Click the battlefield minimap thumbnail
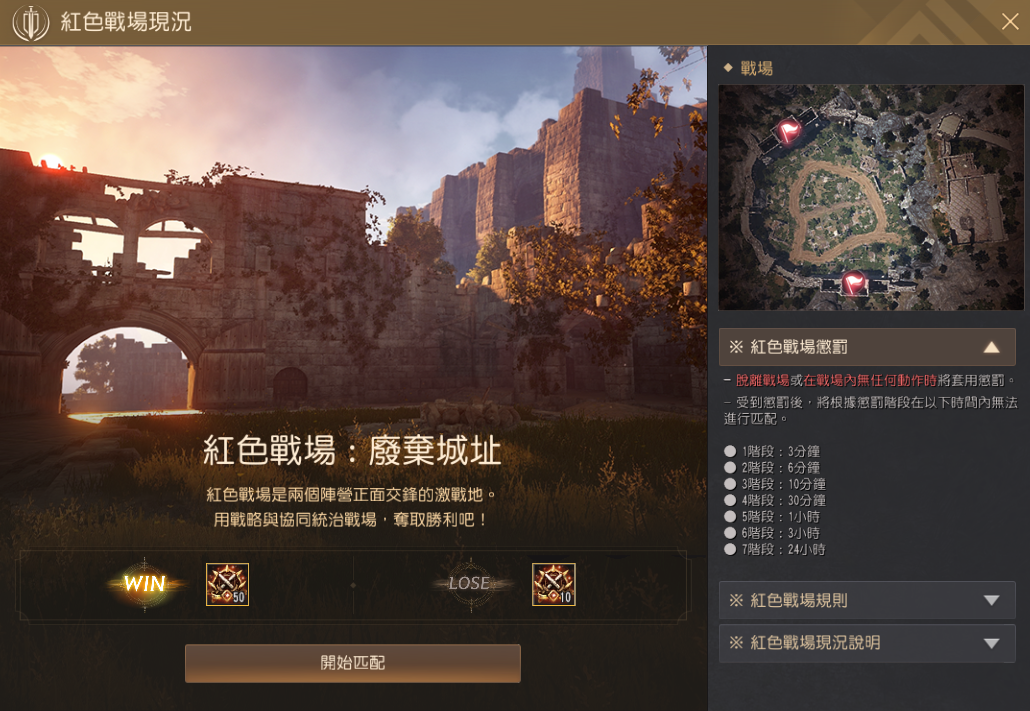1030x711 pixels. 871,197
